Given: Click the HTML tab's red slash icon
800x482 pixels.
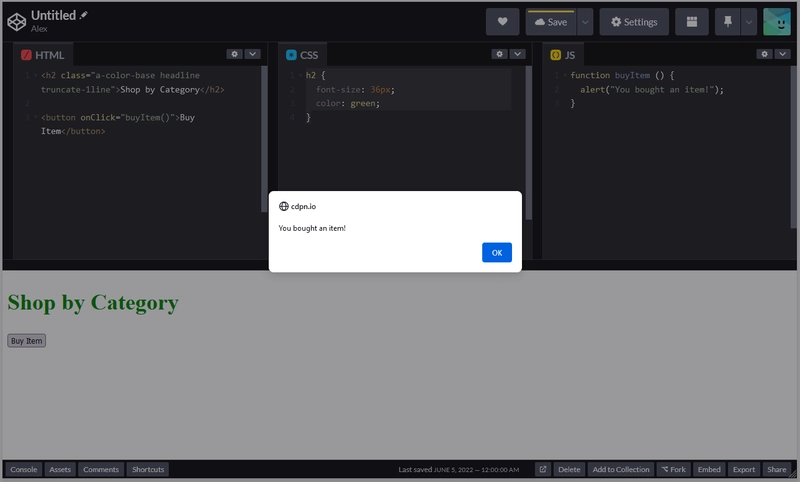Looking at the screenshot, I should [x=27, y=55].
